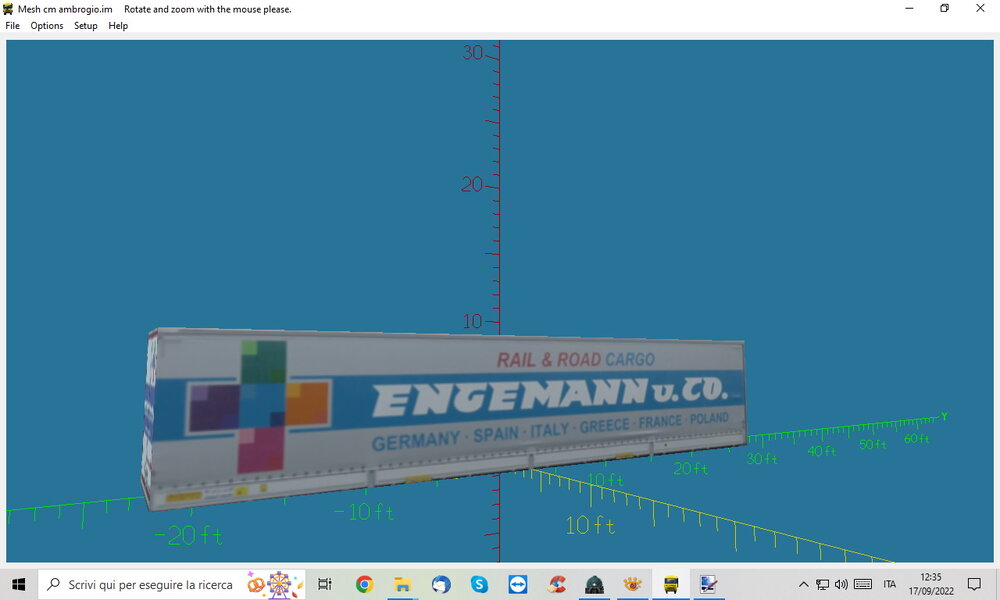Open the touch keyboard tray icon
Image resolution: width=1000 pixels, height=600 pixels.
point(863,584)
